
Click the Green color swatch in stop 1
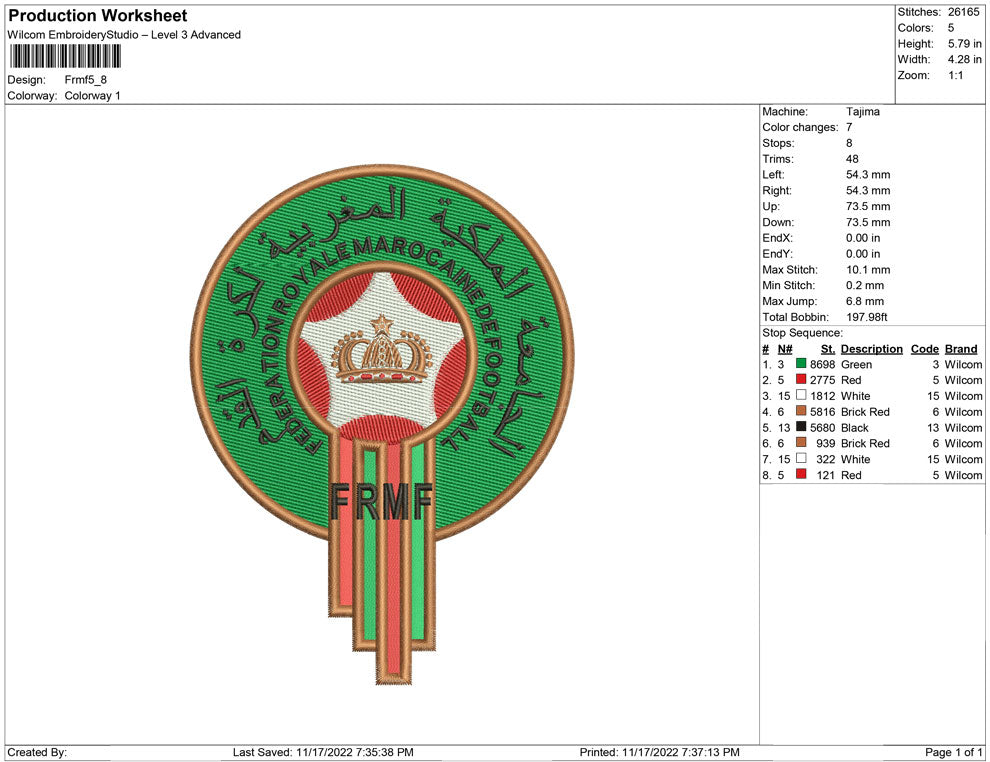click(801, 364)
